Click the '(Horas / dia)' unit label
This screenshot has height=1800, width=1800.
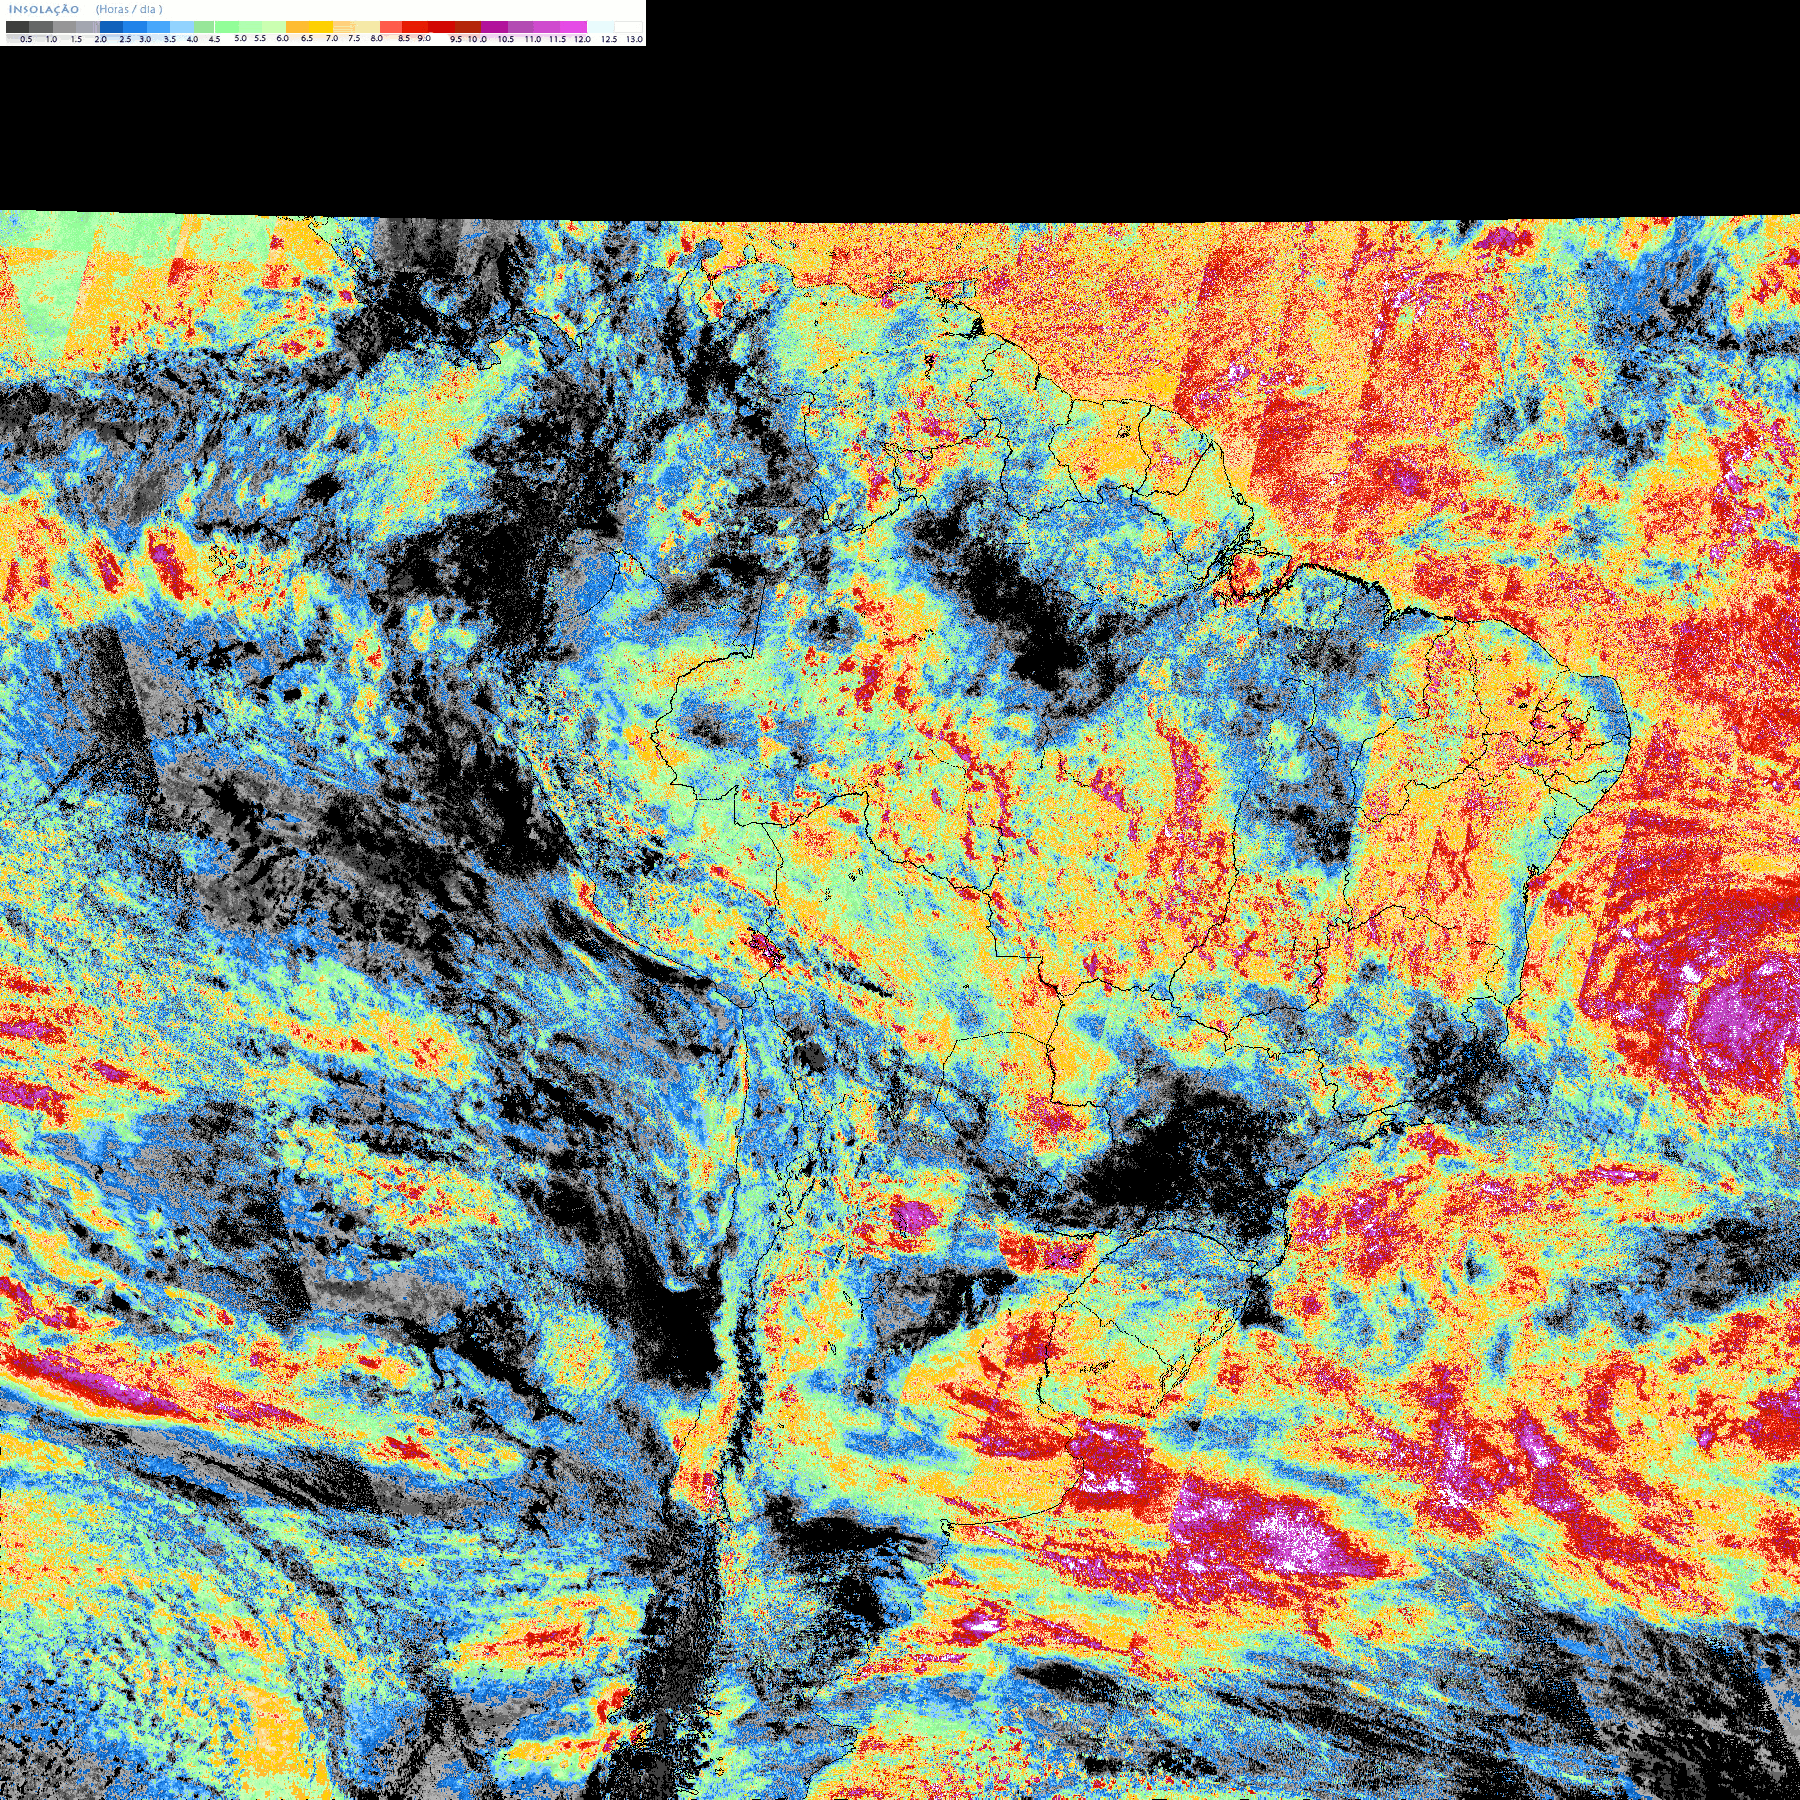[x=129, y=9]
